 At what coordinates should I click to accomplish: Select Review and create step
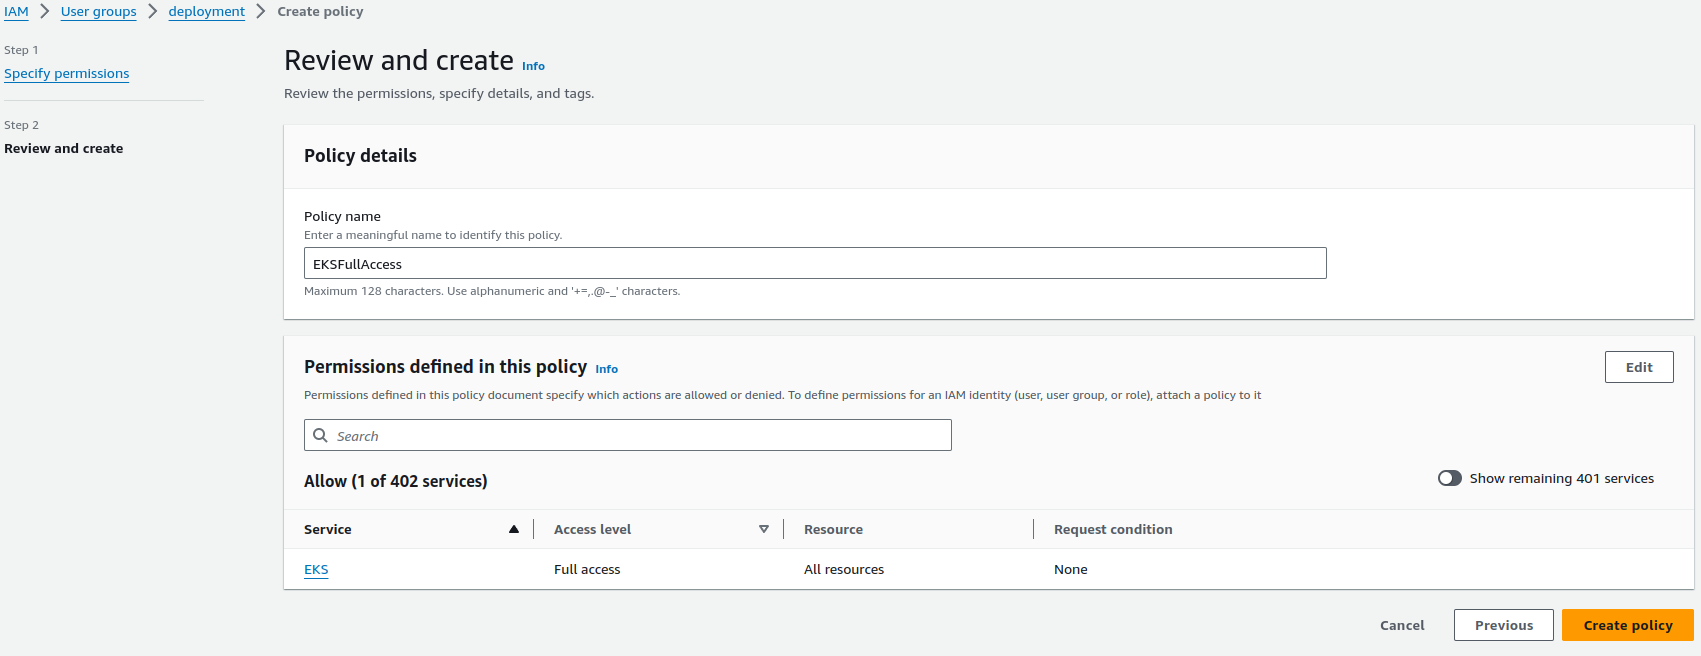coord(64,148)
